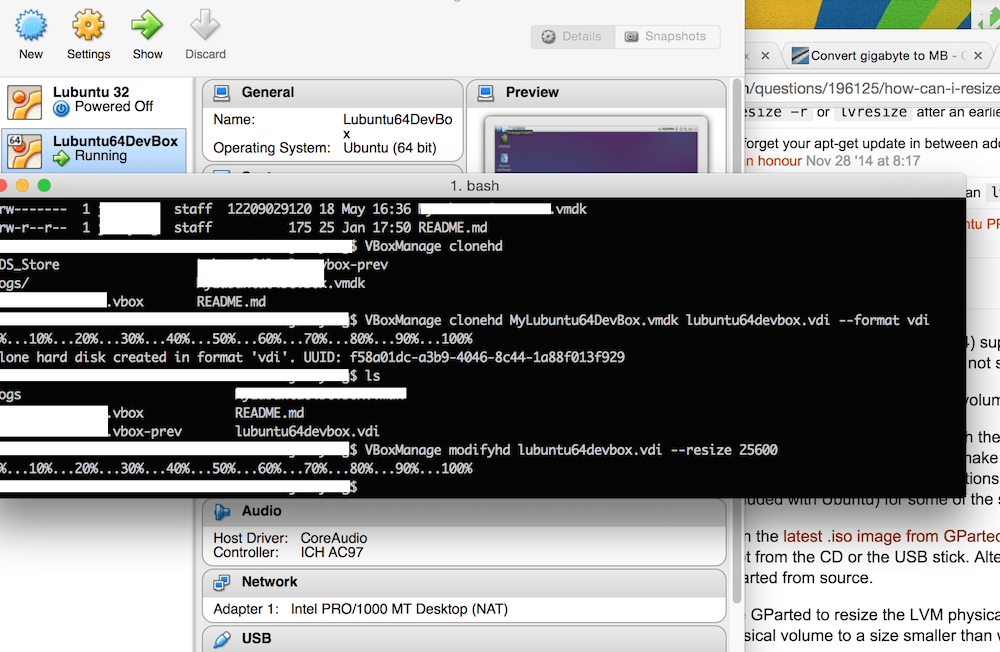Click the '1. bash' terminal title

[474, 186]
